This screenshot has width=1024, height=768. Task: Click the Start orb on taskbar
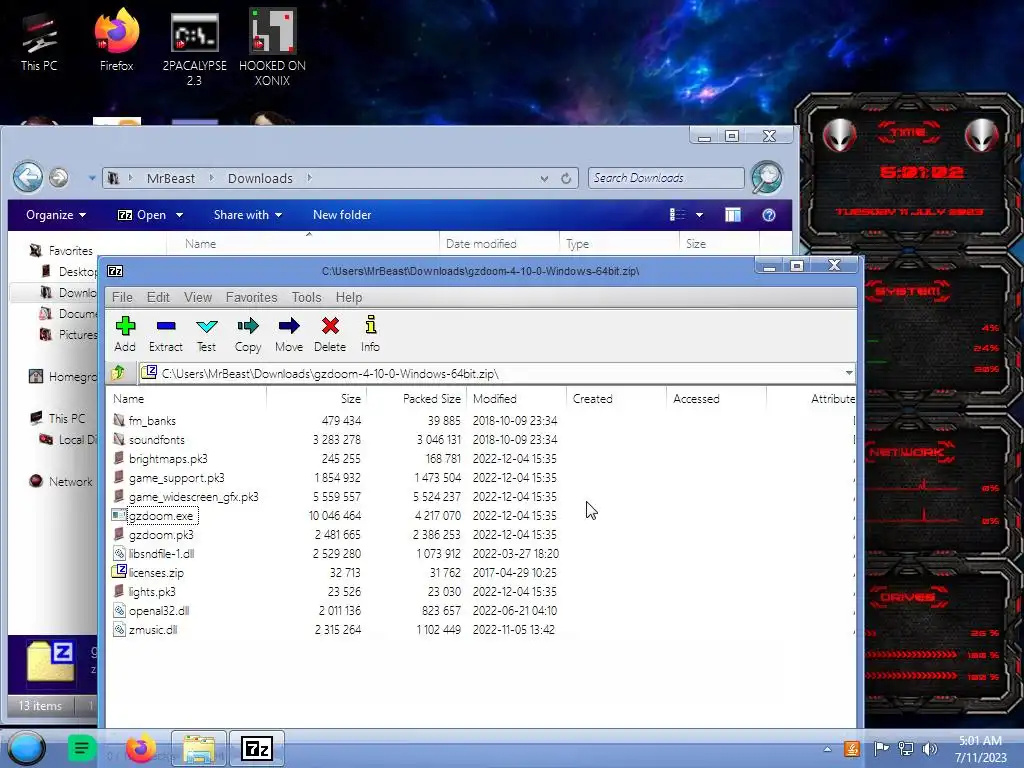[x=26, y=748]
